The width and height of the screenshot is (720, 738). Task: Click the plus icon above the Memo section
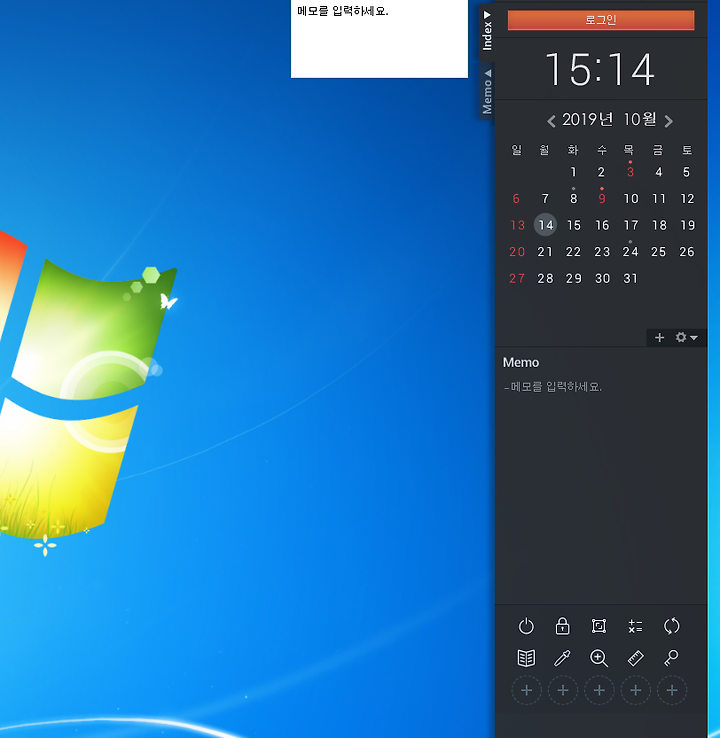(x=659, y=337)
